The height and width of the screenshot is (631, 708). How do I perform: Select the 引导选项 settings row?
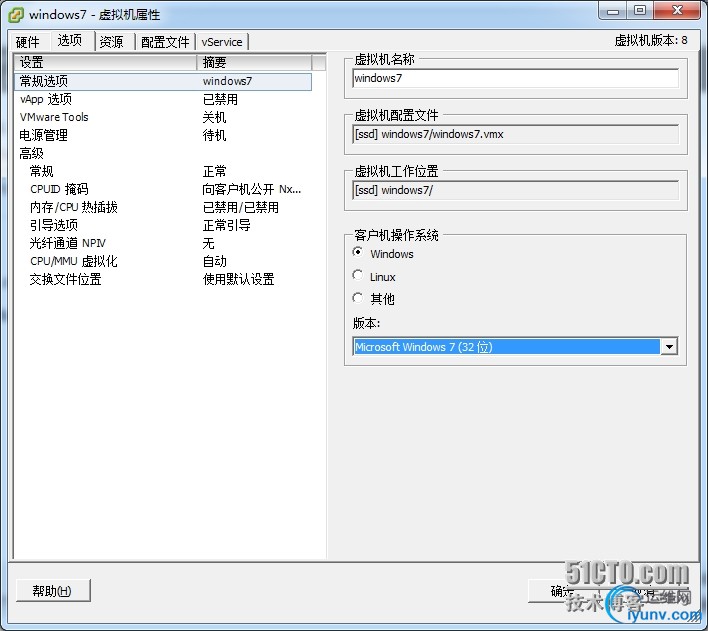163,225
